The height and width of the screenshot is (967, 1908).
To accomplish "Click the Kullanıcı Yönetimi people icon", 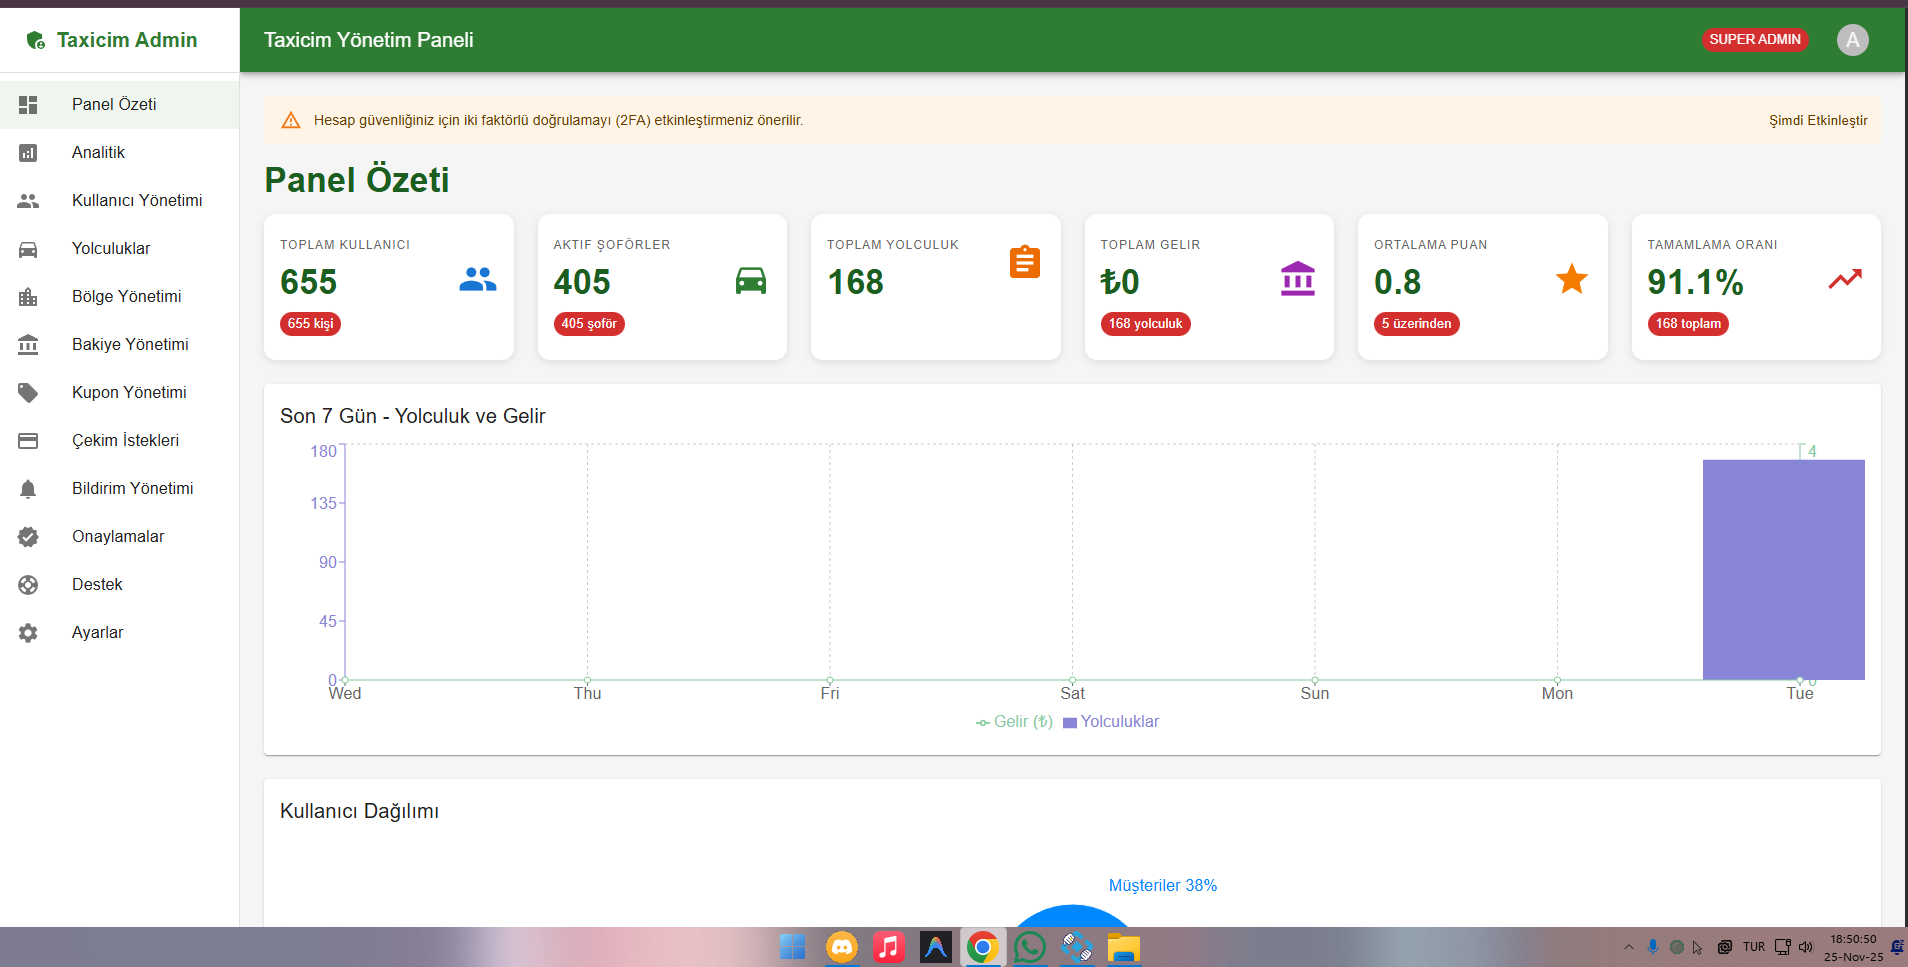I will coord(28,201).
